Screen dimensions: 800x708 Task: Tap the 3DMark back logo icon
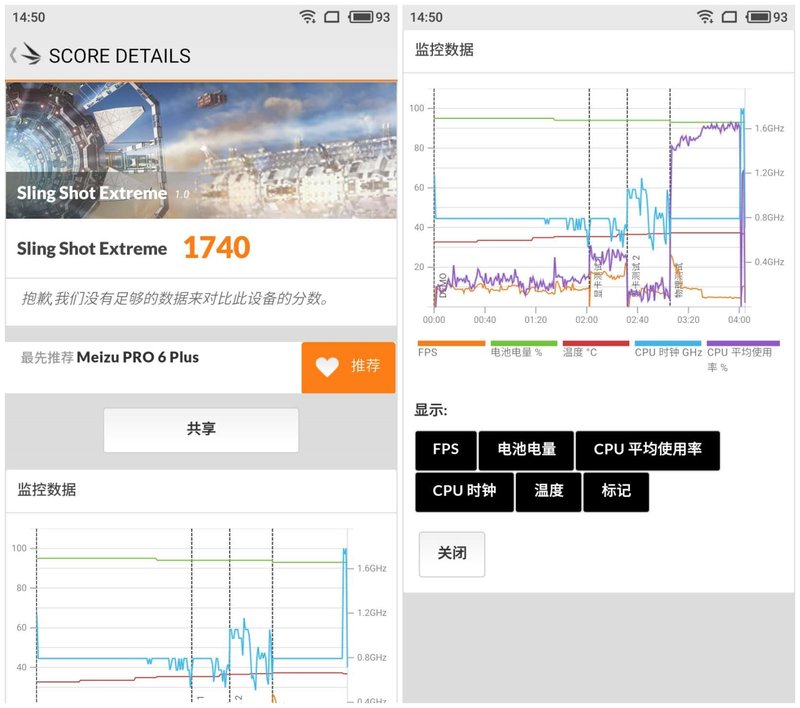point(26,55)
